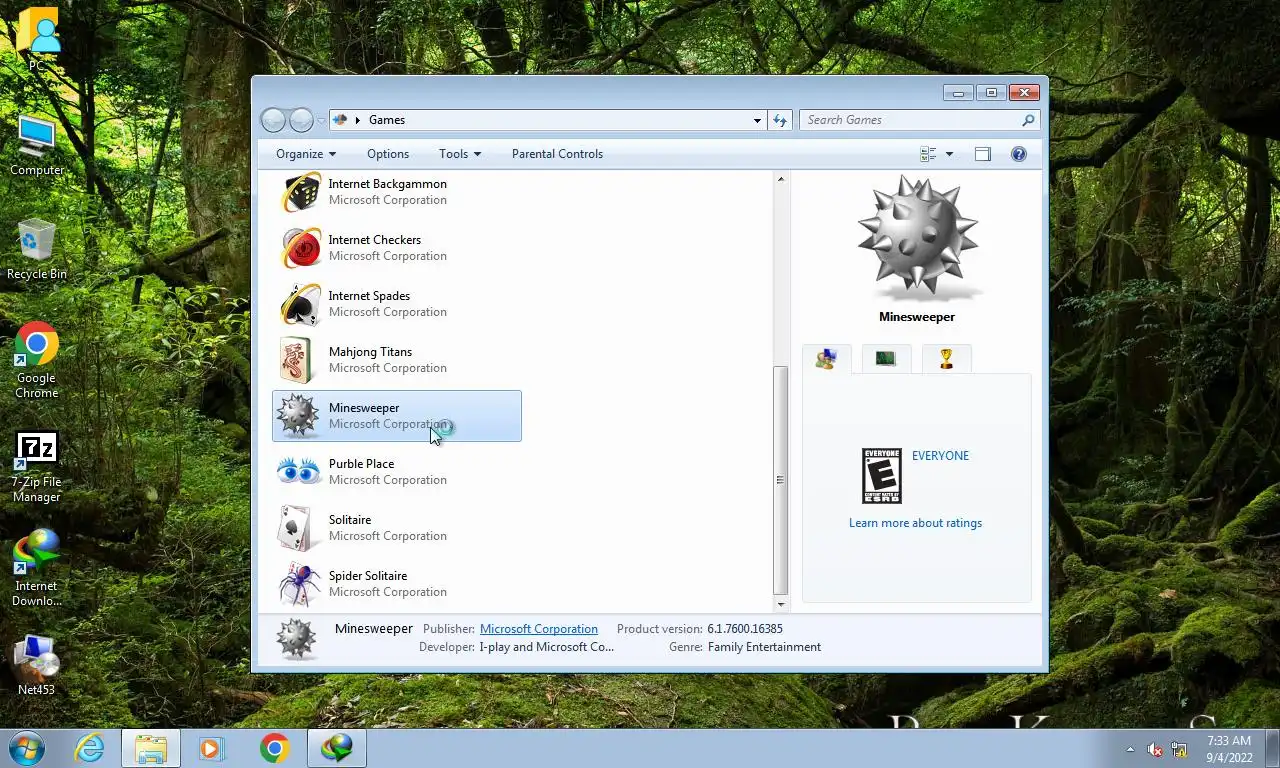Screen dimensions: 1280x768
Task: Click the network tray icon
Action: [1179, 749]
